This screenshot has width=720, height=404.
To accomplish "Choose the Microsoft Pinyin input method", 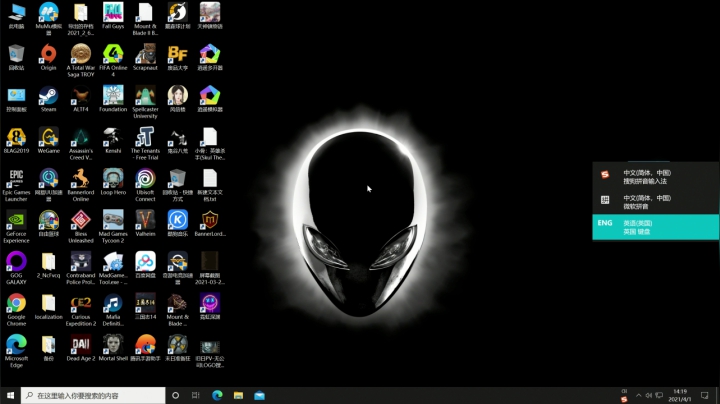I will coord(655,202).
